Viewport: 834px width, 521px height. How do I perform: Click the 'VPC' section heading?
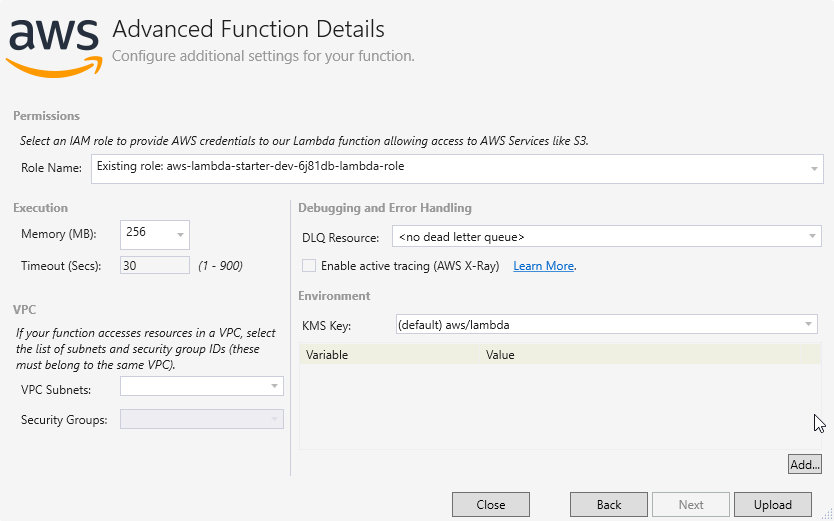click(24, 309)
